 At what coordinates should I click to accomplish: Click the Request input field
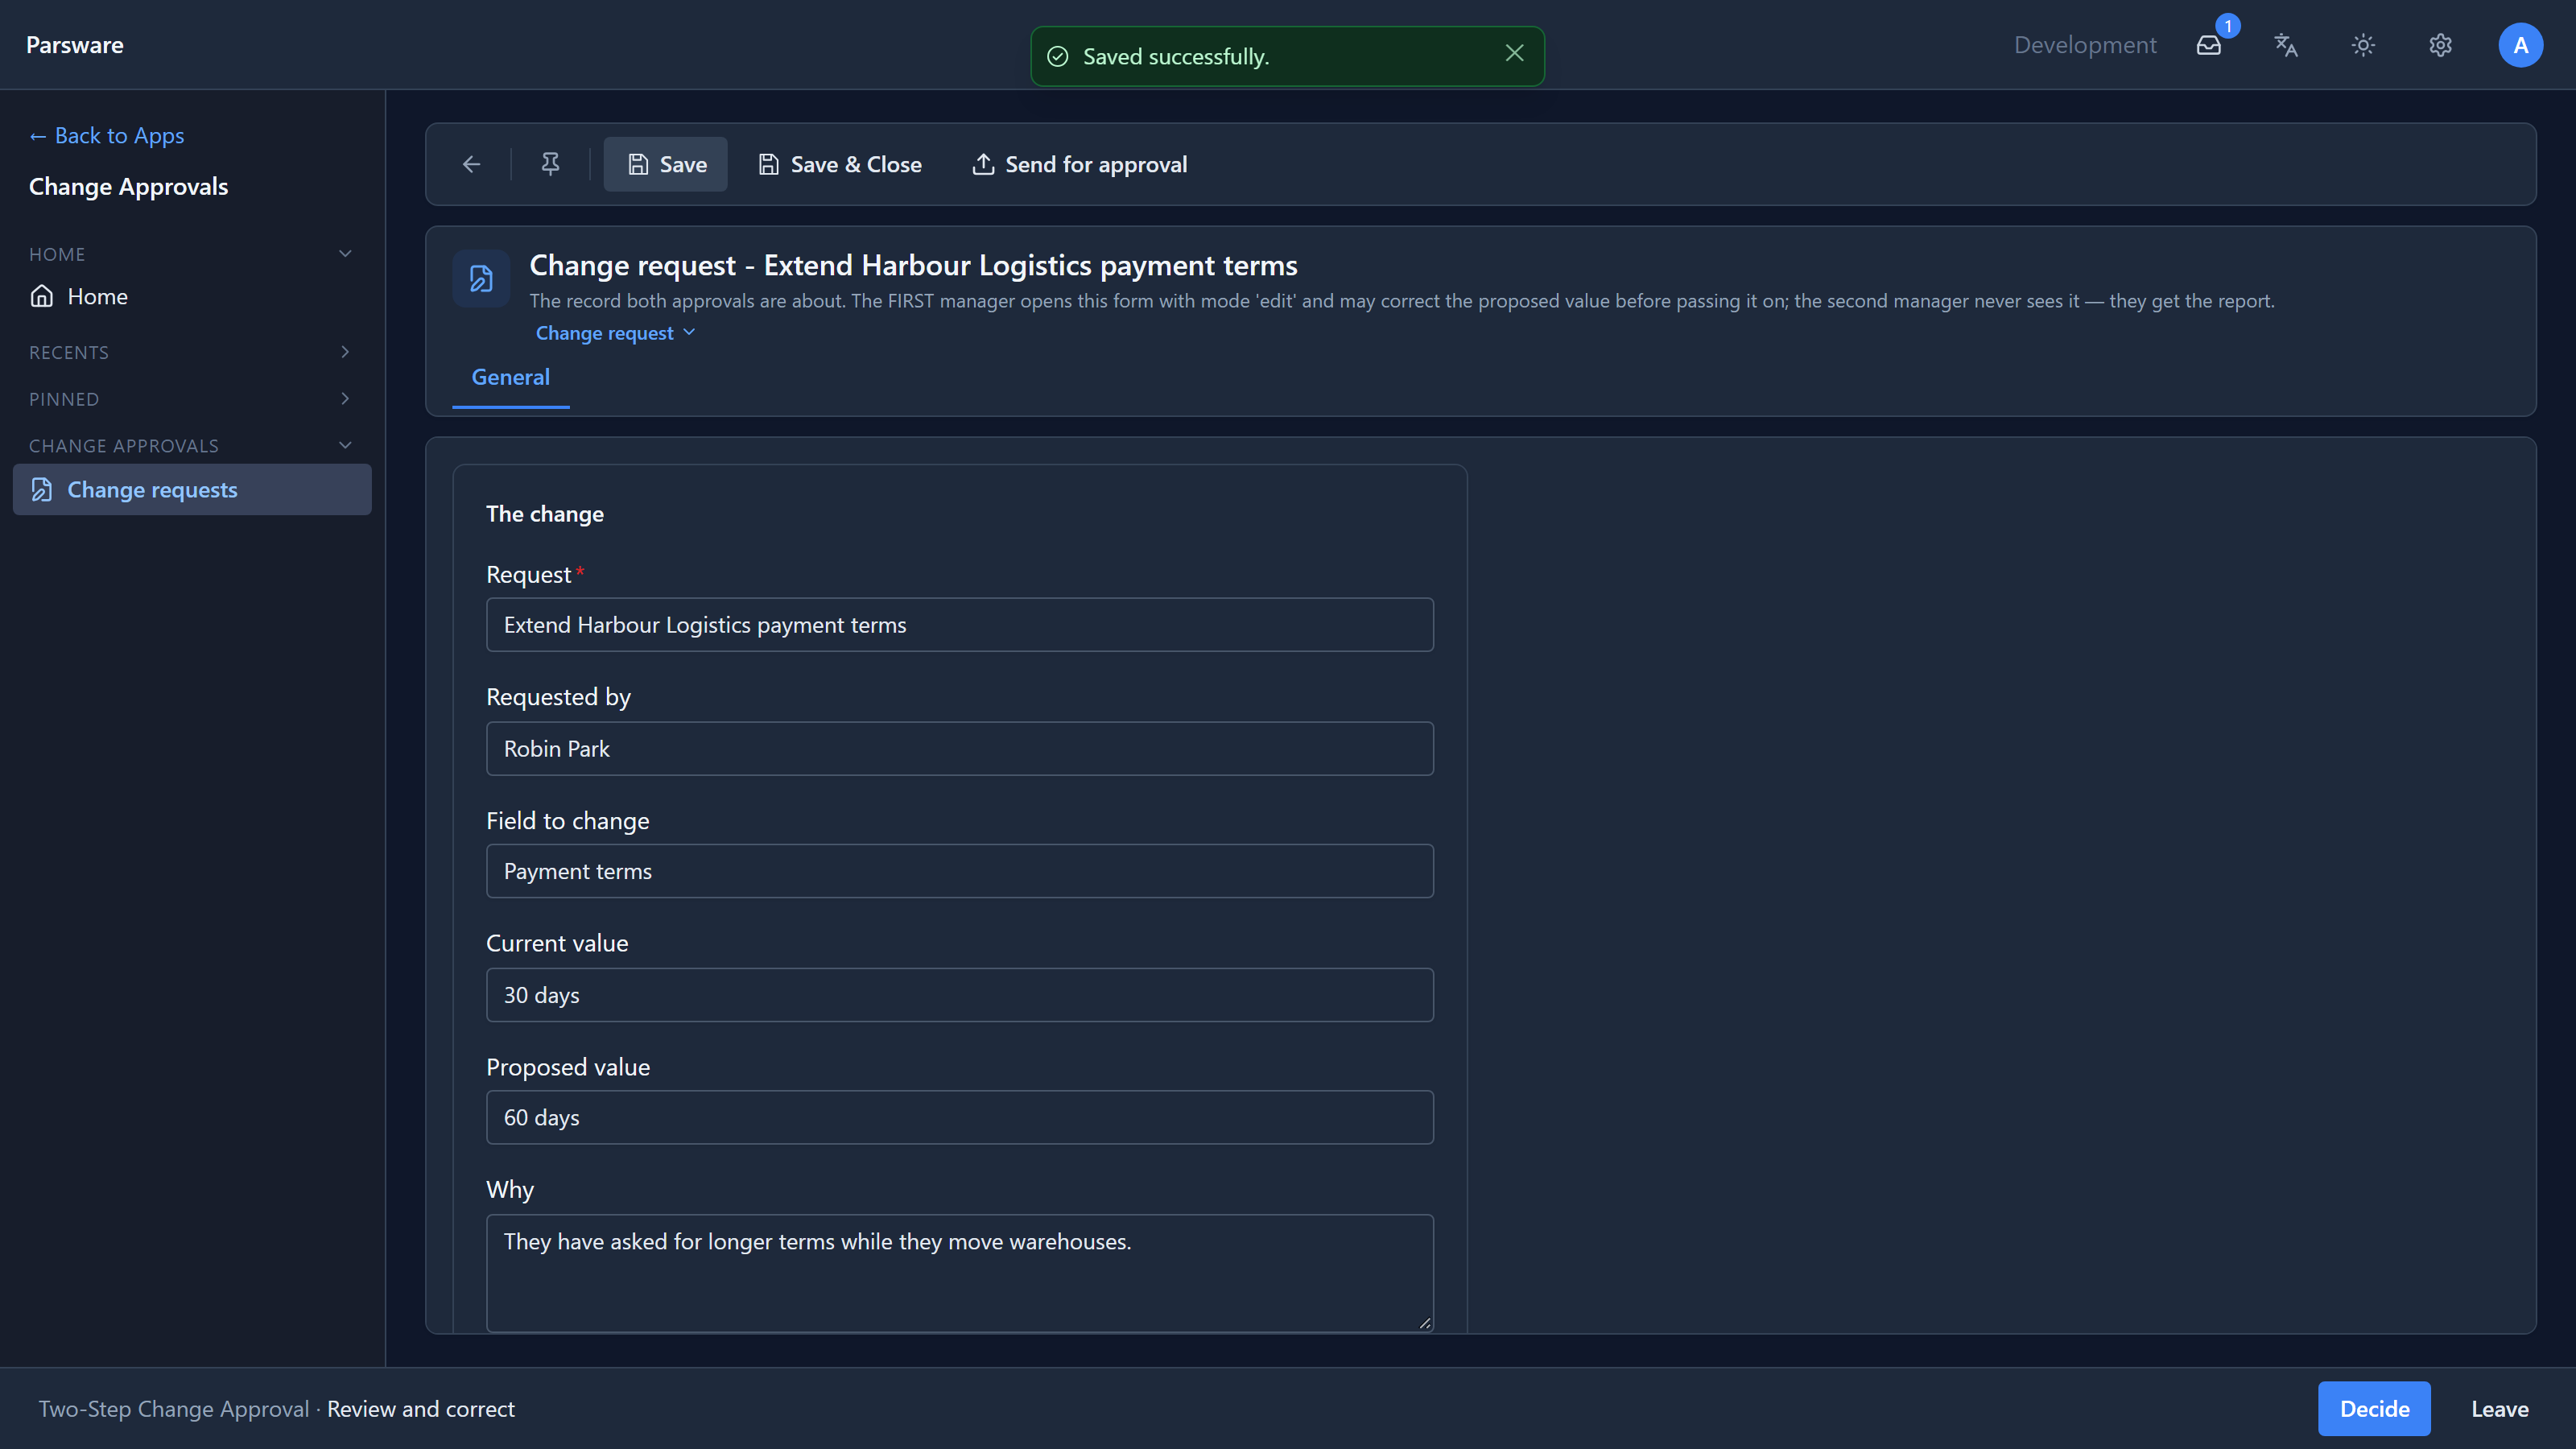tap(959, 625)
